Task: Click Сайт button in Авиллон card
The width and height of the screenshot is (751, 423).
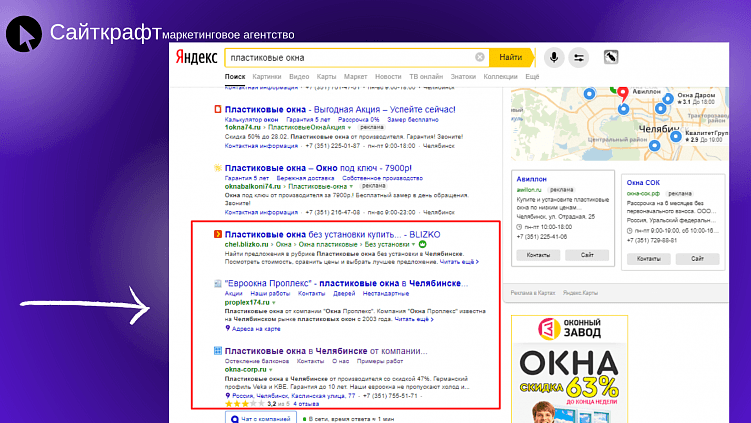Action: (x=587, y=255)
